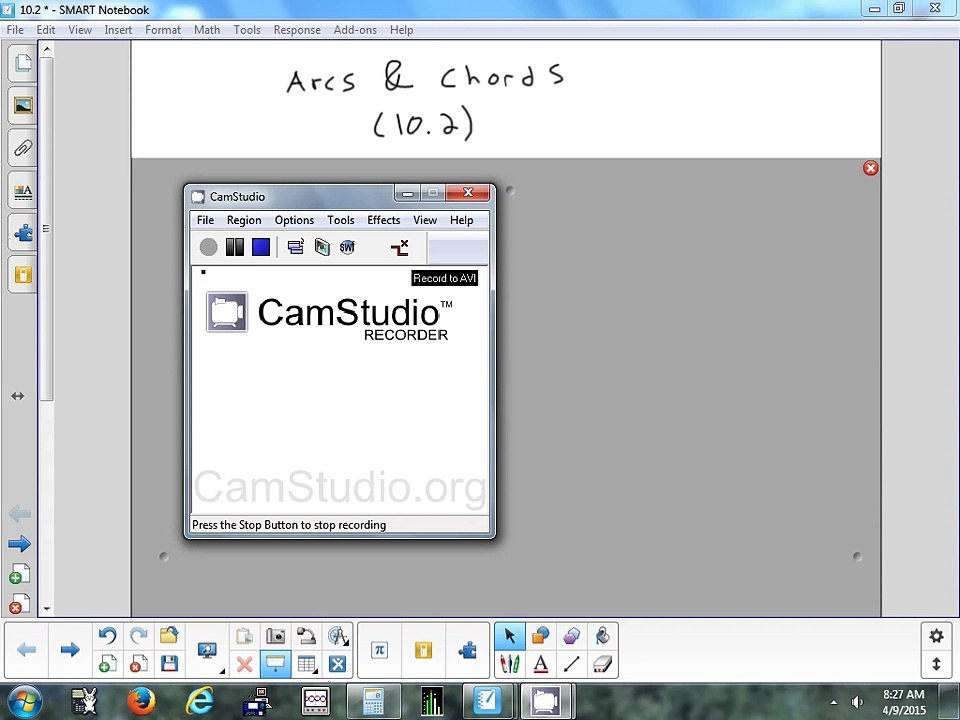
Task: Open the Gallery tab in sidebar
Action: [23, 105]
